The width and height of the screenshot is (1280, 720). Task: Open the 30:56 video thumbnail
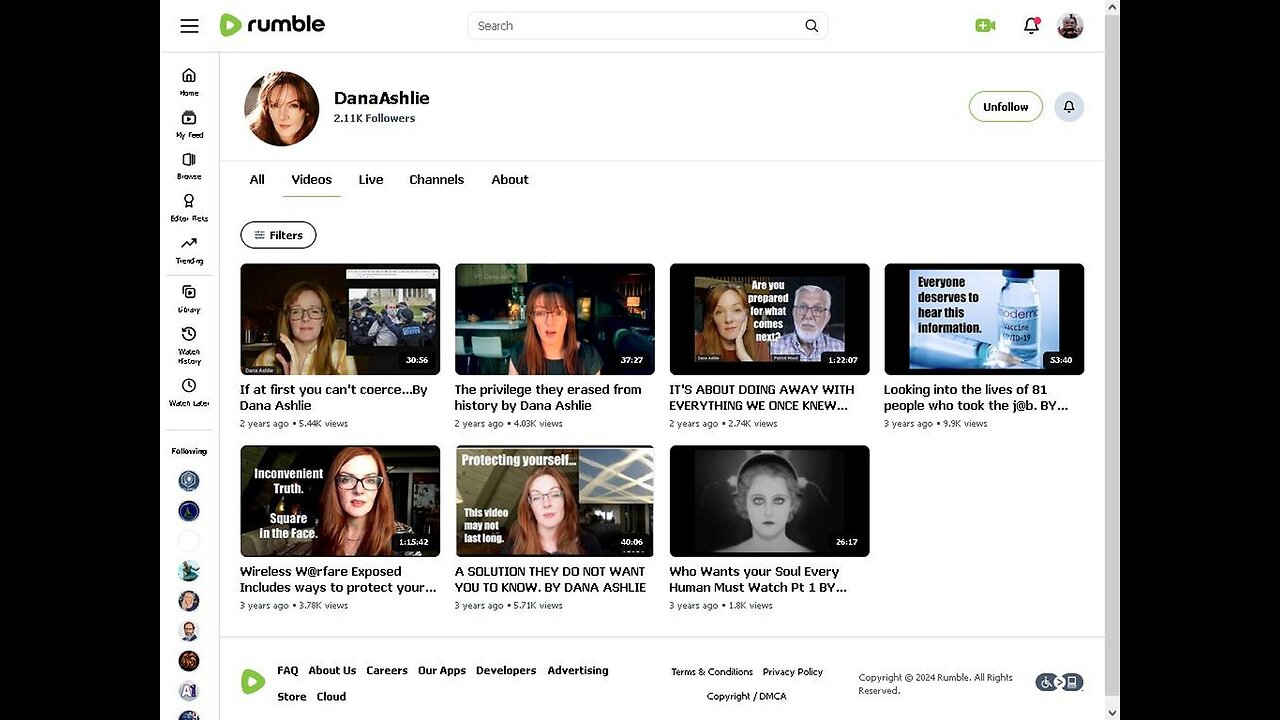[340, 319]
